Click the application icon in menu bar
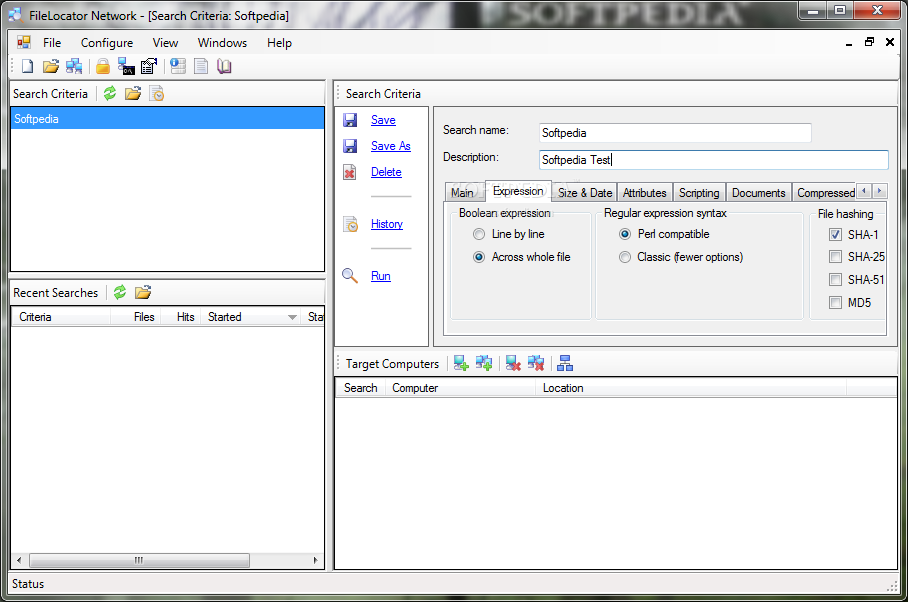This screenshot has height=602, width=908. 24,42
